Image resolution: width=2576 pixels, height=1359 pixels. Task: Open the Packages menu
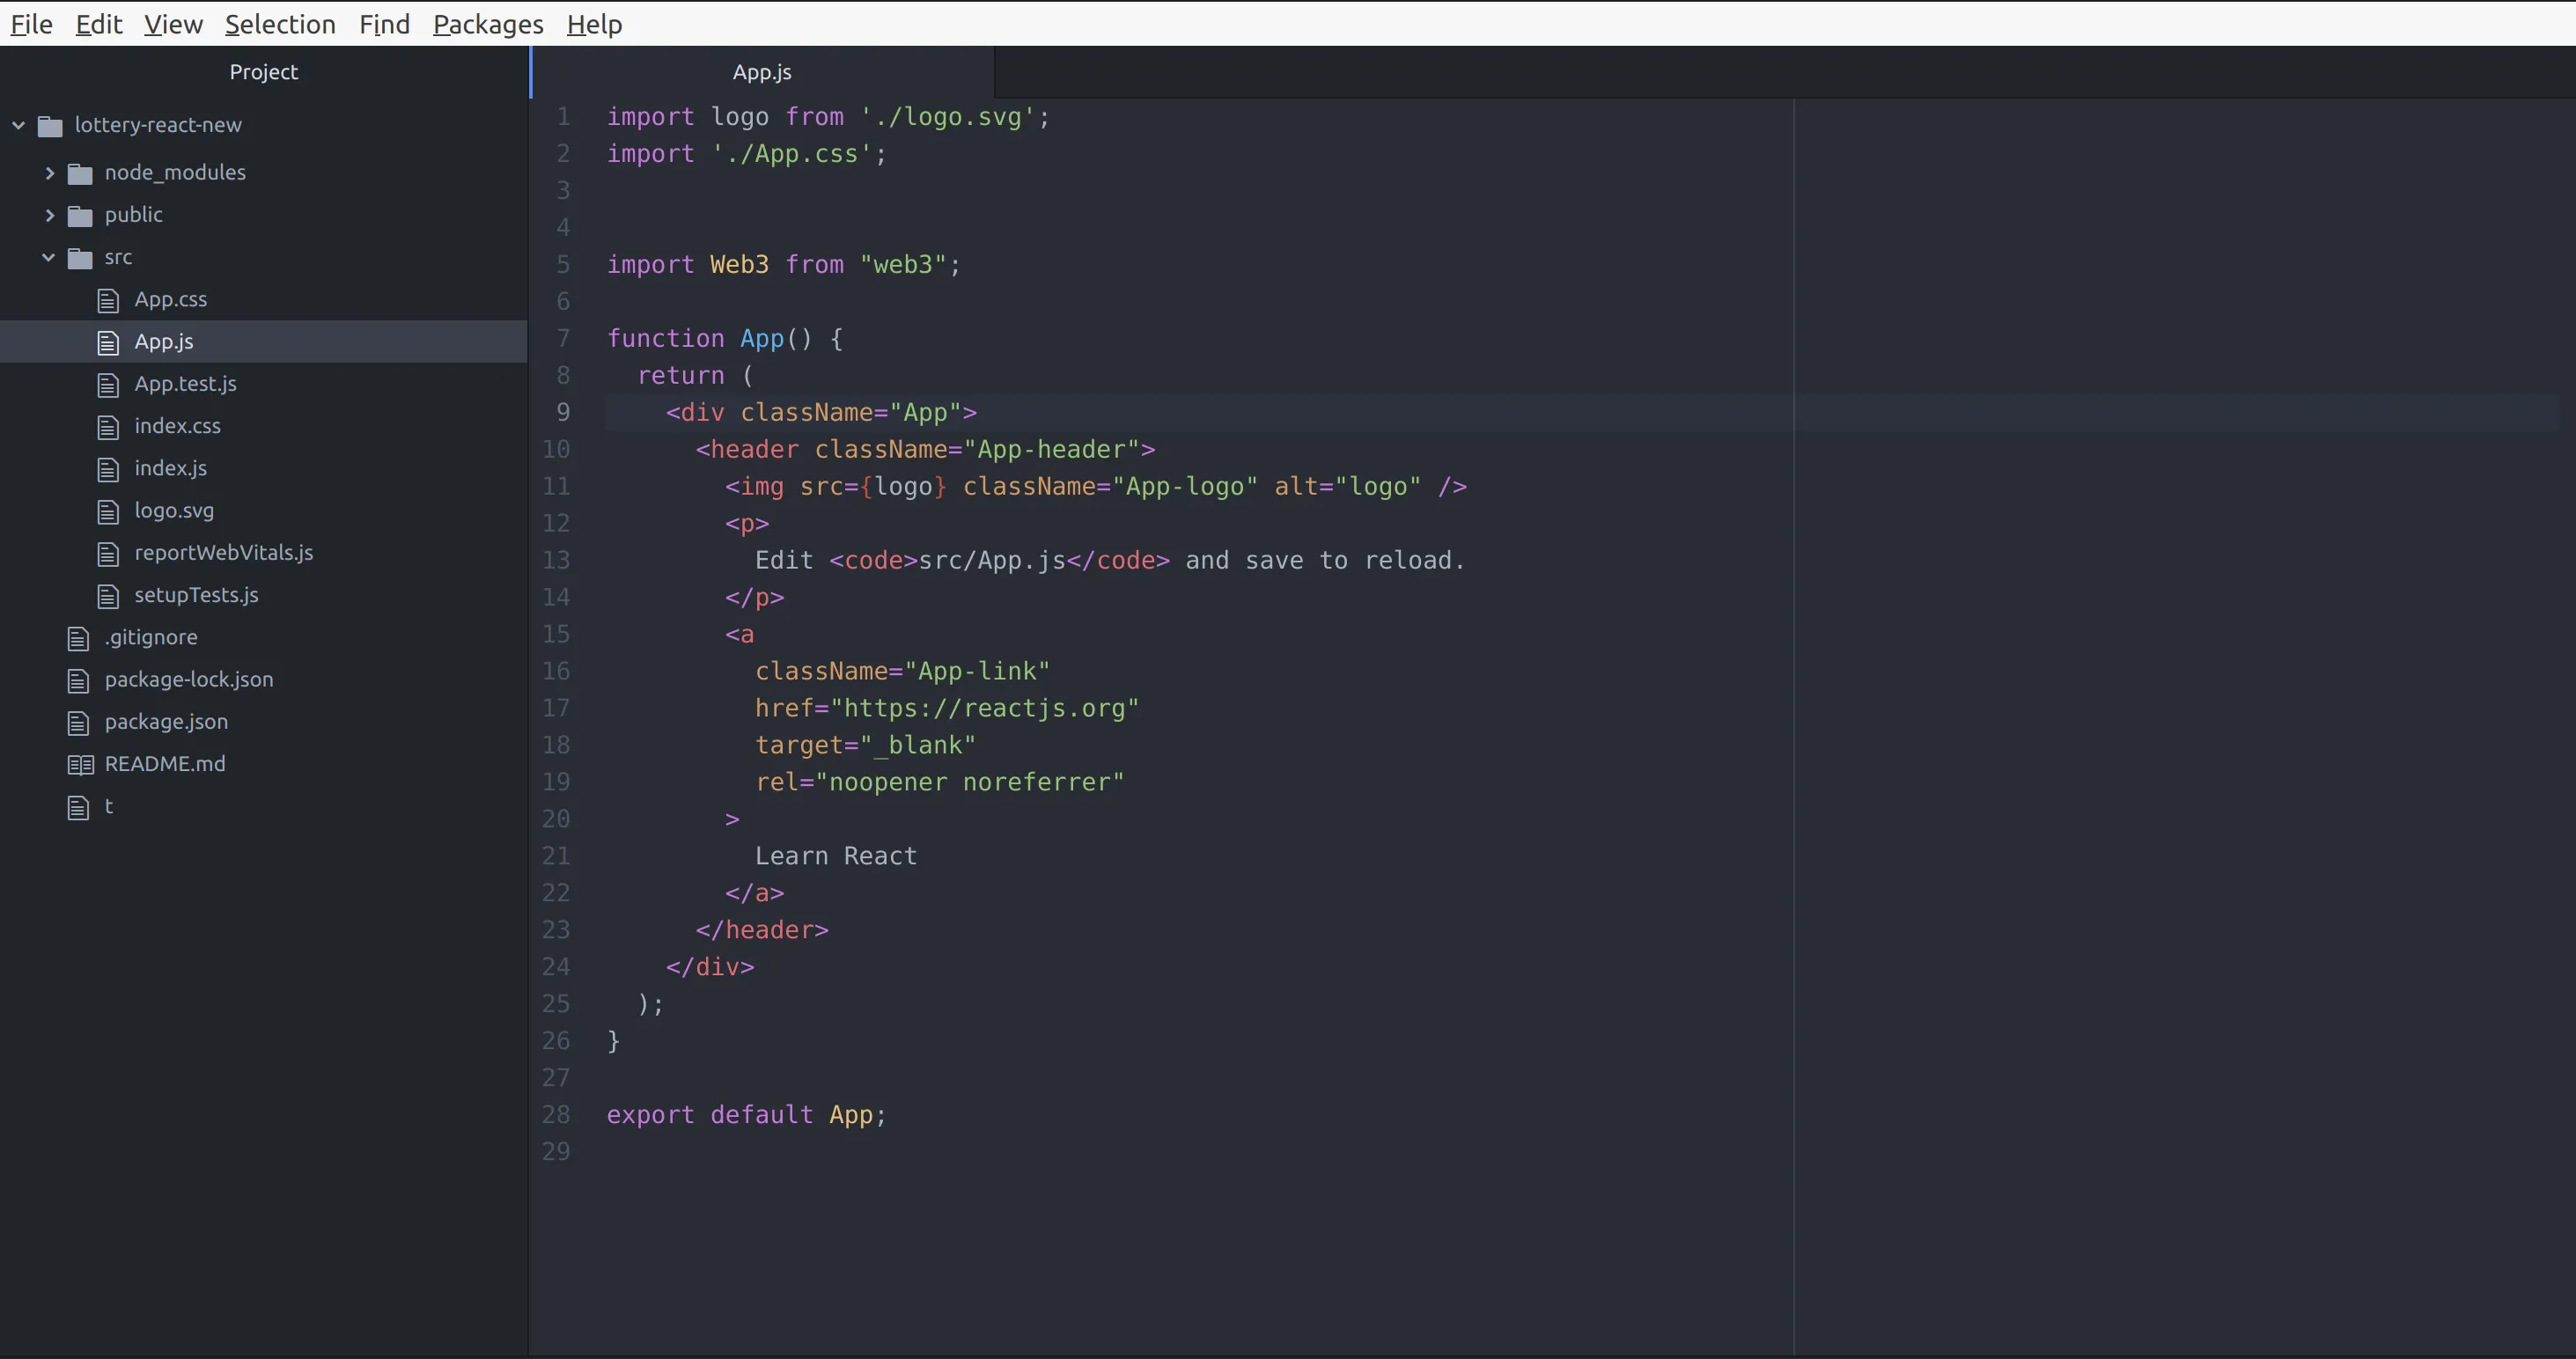pos(488,24)
